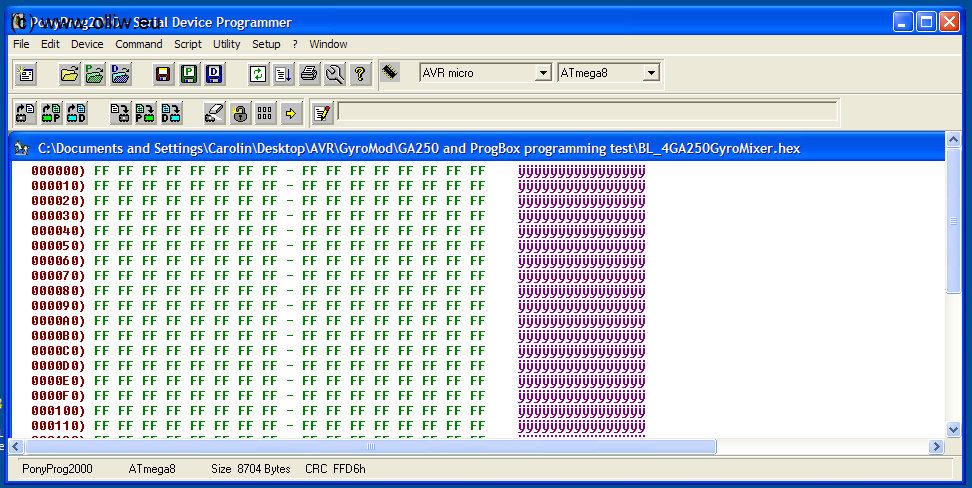972x488 pixels.
Task: Click the Read Device icon
Action: pos(26,113)
